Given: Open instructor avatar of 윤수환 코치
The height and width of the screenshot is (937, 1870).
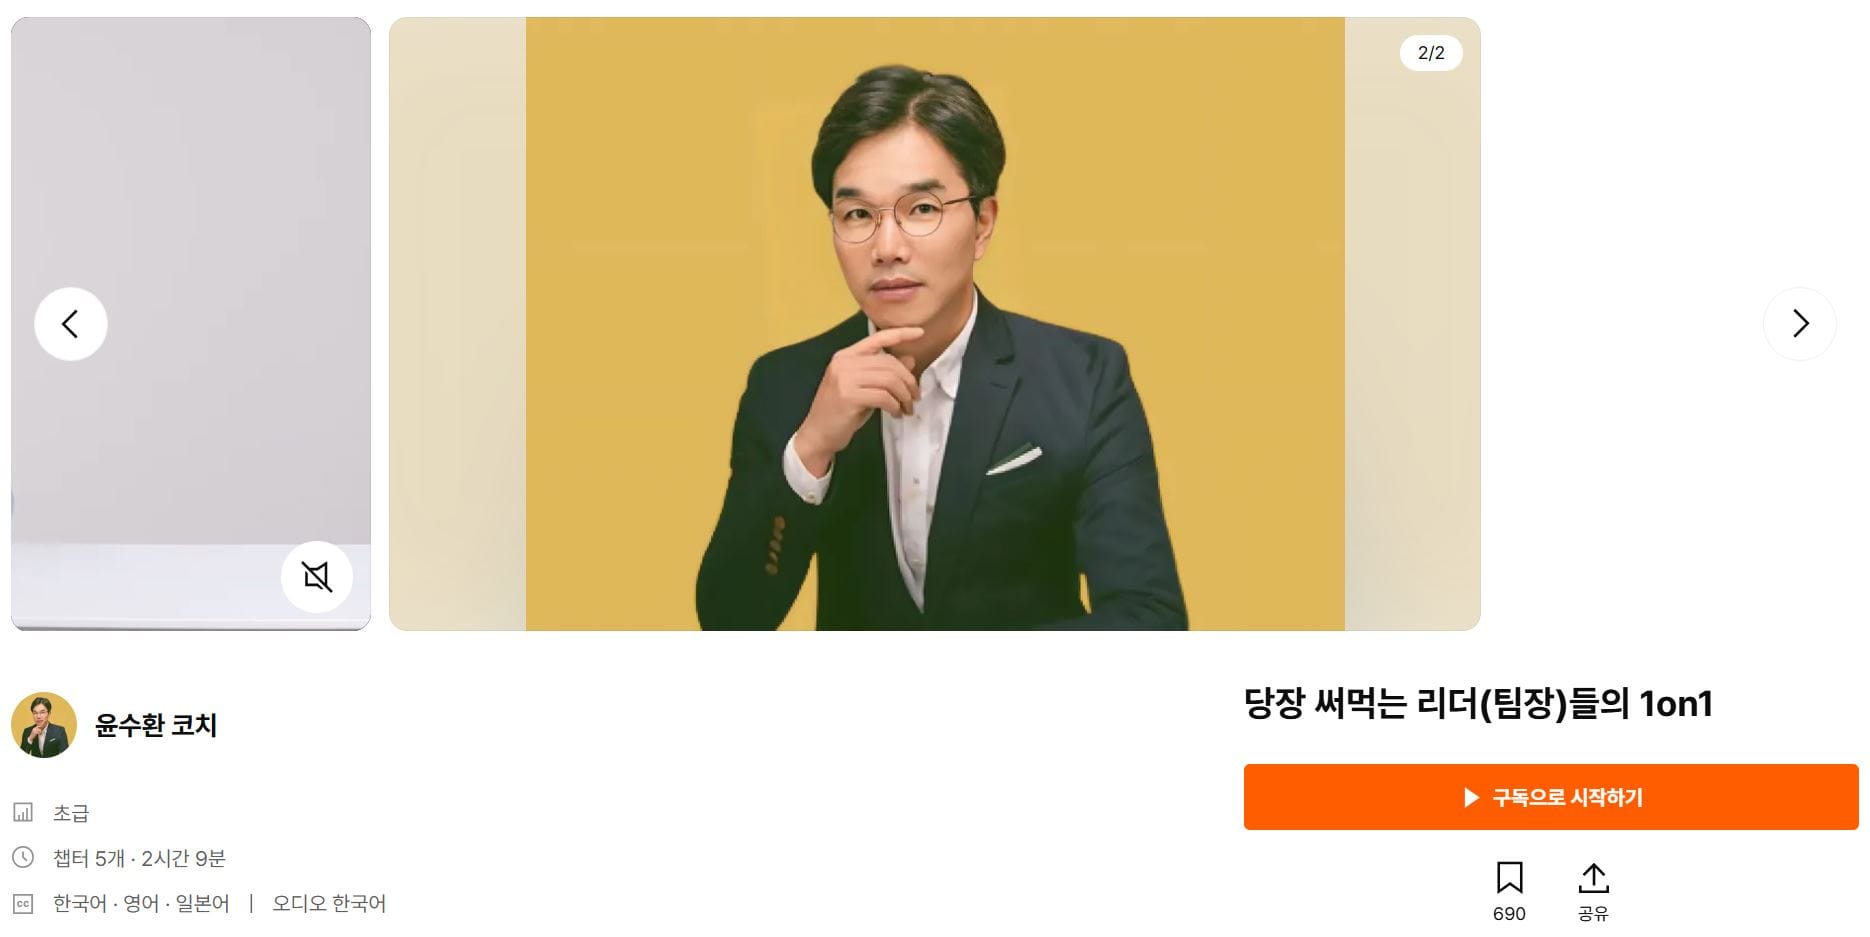Looking at the screenshot, I should (44, 725).
